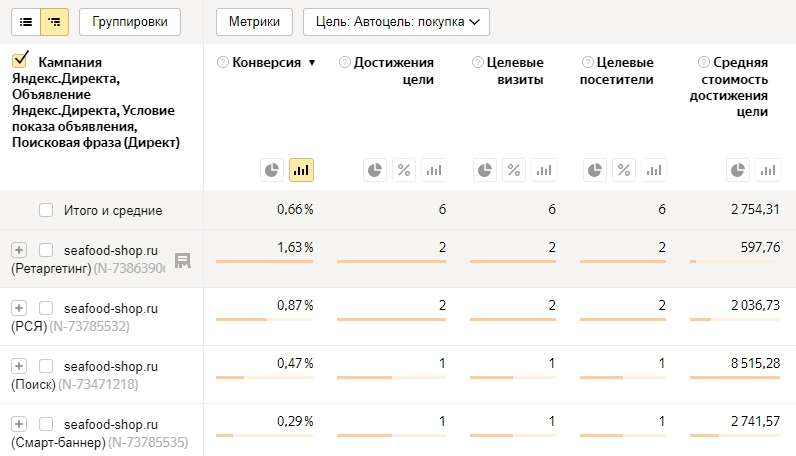The width and height of the screenshot is (796, 456).
Task: Toggle the Кампания Яндекс.Директа header checkbox
Action: tap(20, 61)
